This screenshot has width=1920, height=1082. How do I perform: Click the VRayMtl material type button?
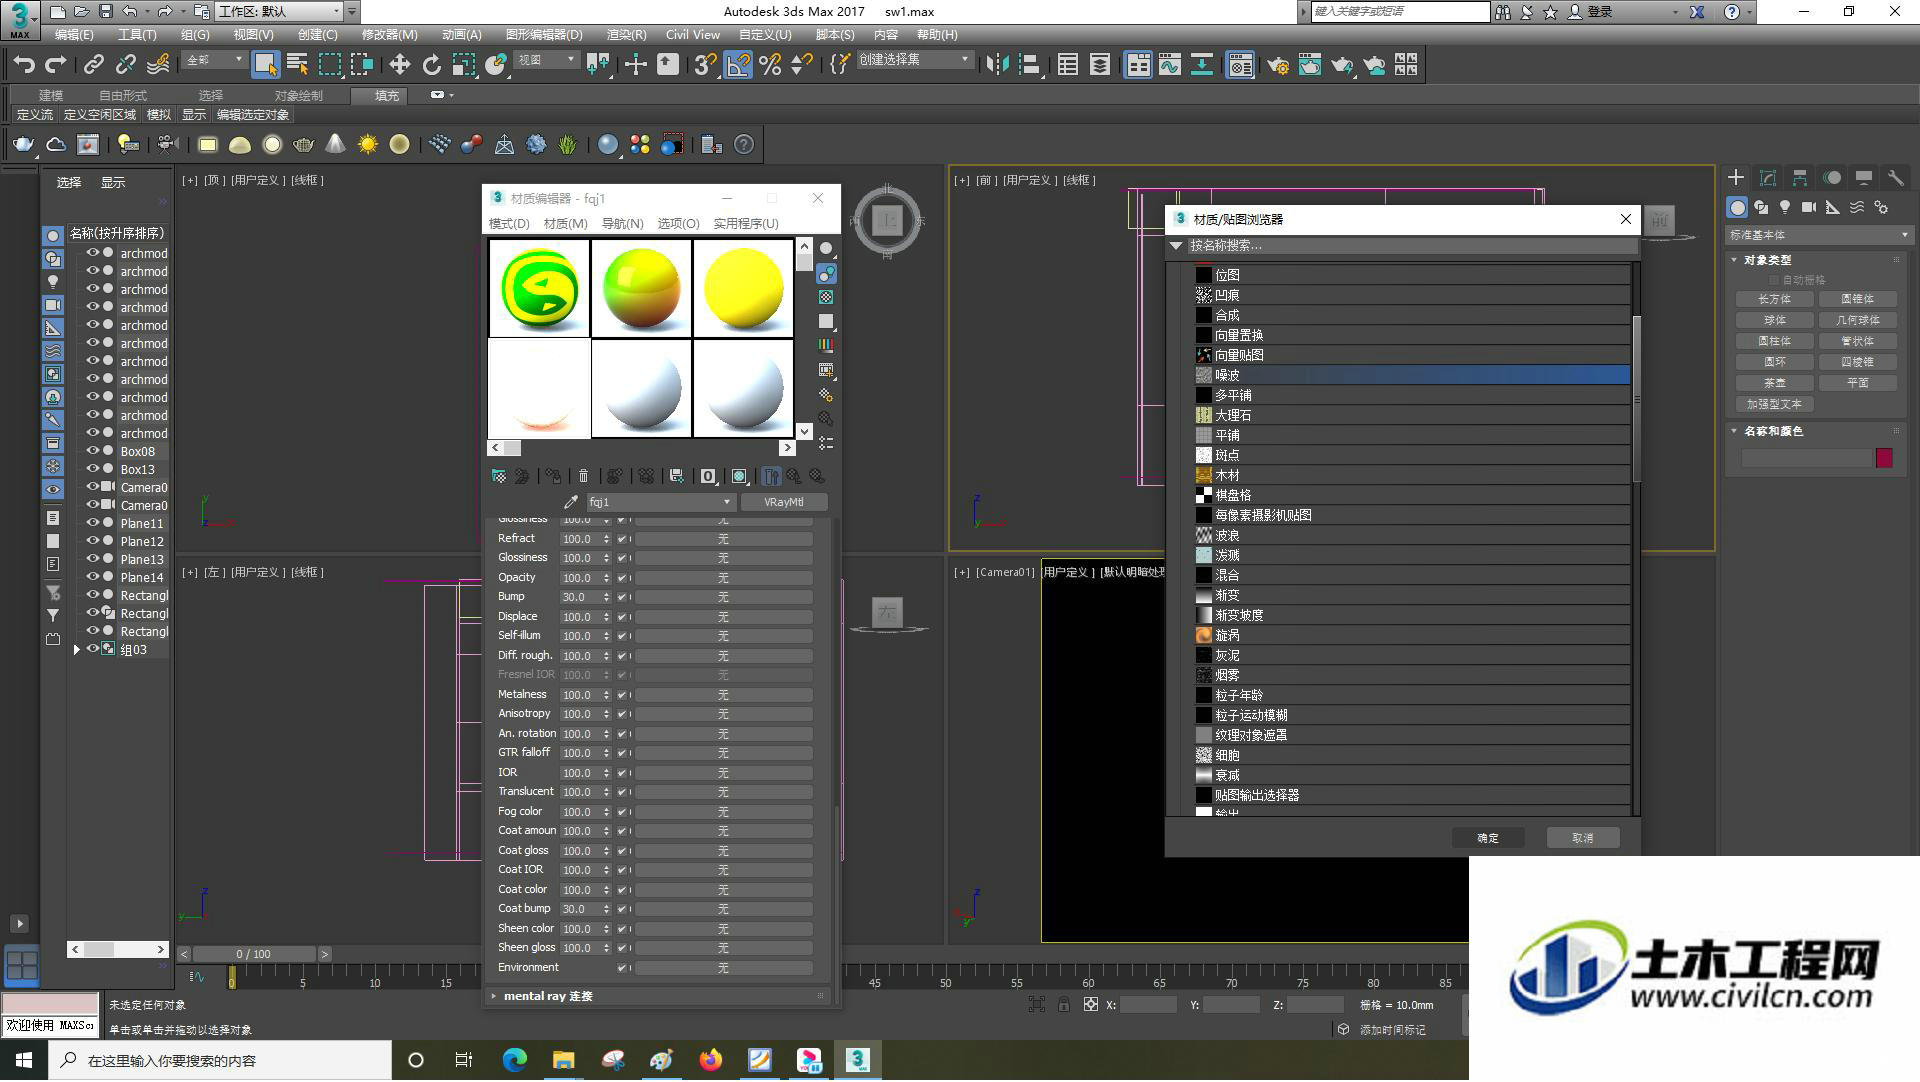[x=784, y=502]
